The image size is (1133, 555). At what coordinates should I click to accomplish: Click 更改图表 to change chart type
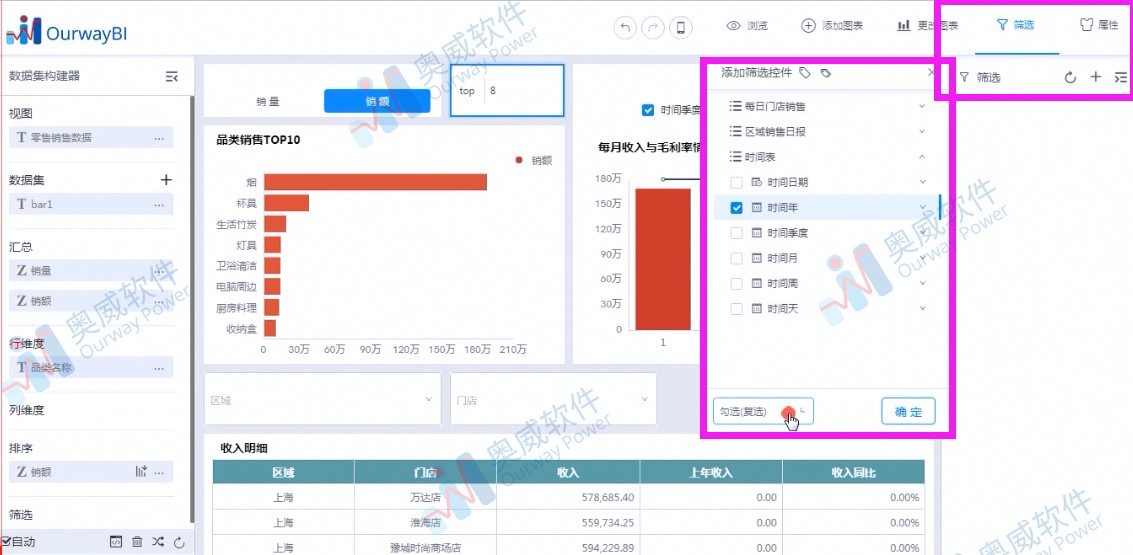(928, 26)
